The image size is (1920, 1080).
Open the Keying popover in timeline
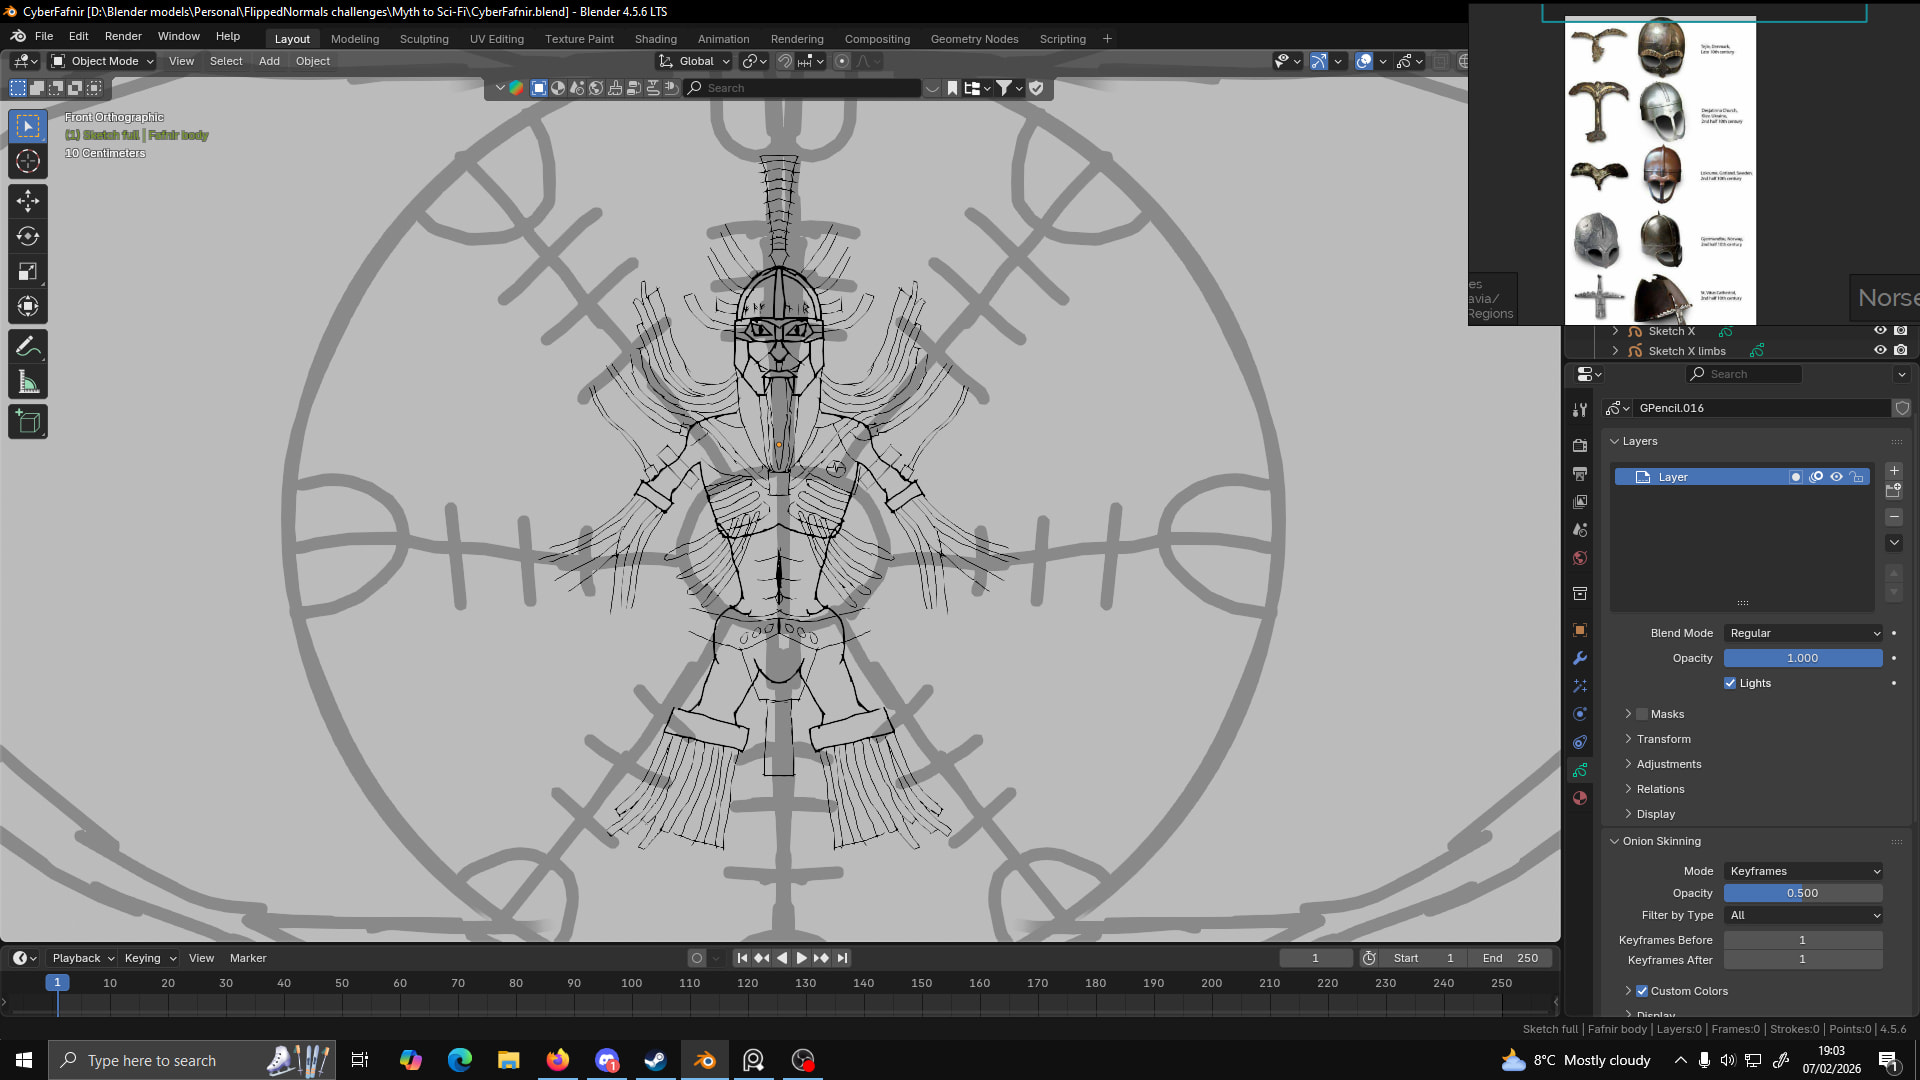tap(149, 958)
